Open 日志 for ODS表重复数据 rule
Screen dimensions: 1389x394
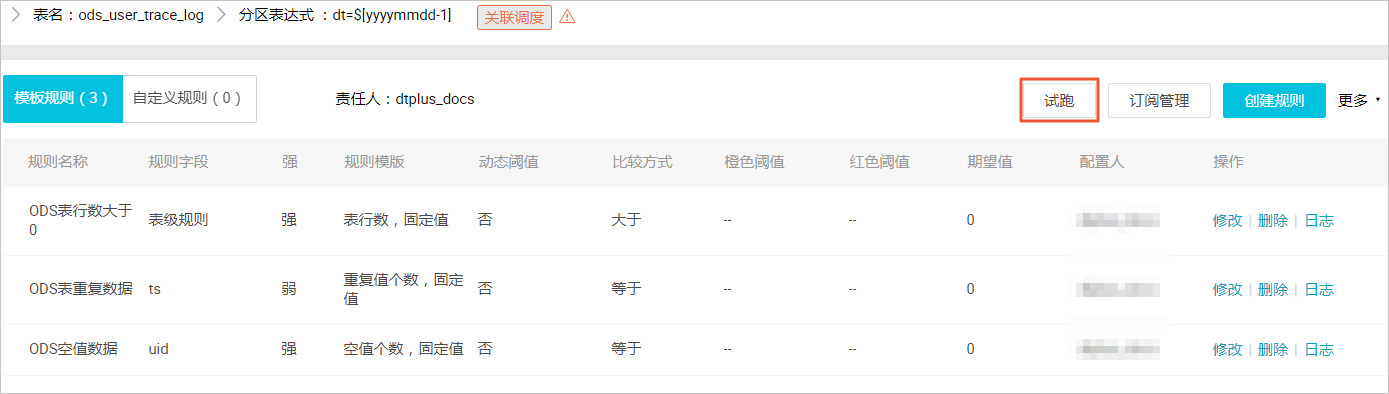tap(1319, 289)
